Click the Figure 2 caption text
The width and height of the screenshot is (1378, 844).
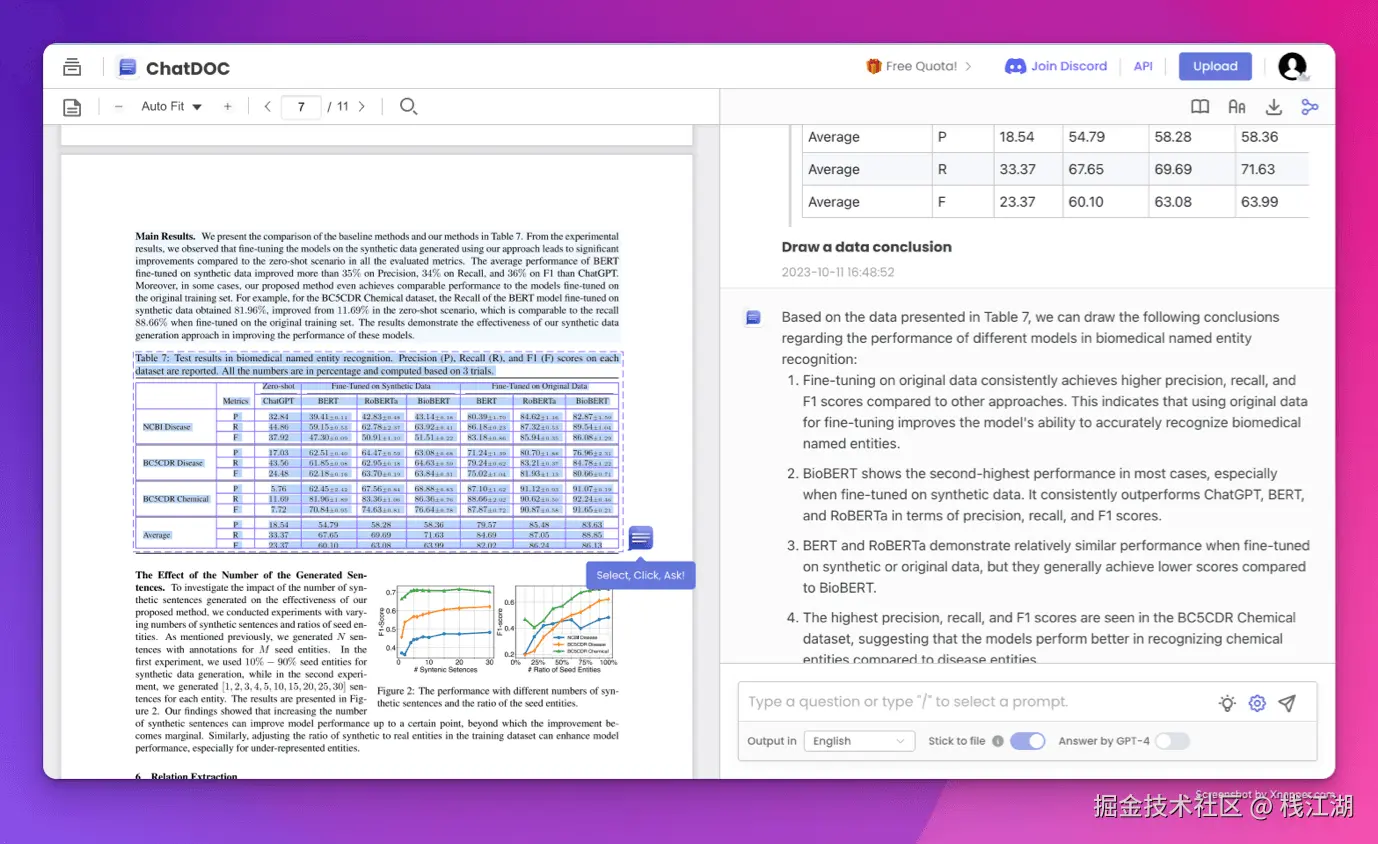pos(497,697)
